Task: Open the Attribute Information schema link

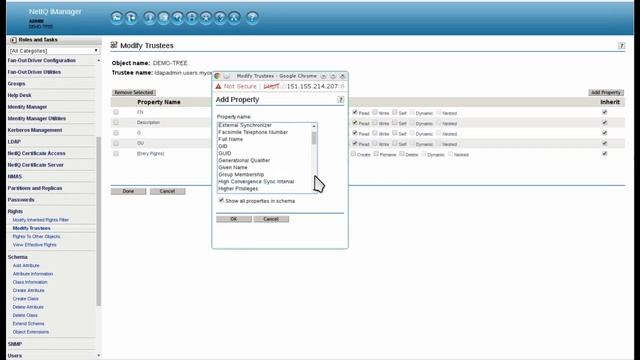Action: pos(33,274)
